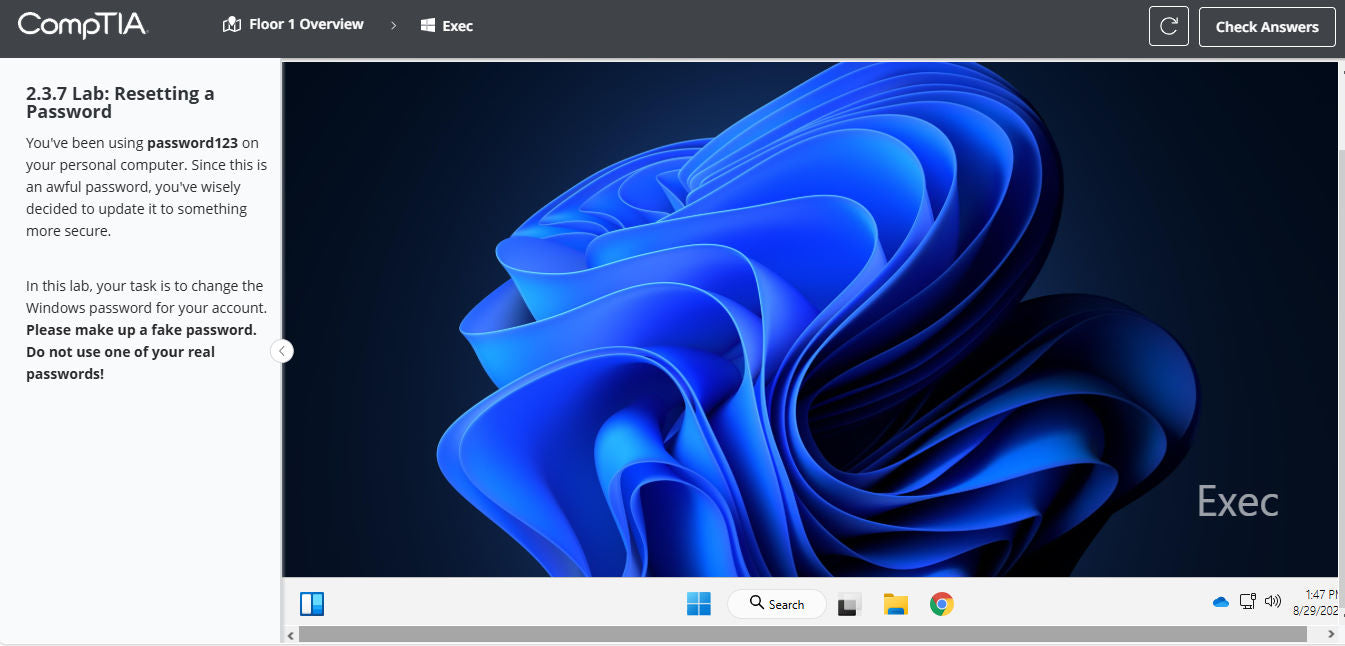Viewport: 1345px width, 646px height.
Task: Open Google Chrome from the taskbar
Action: click(941, 604)
